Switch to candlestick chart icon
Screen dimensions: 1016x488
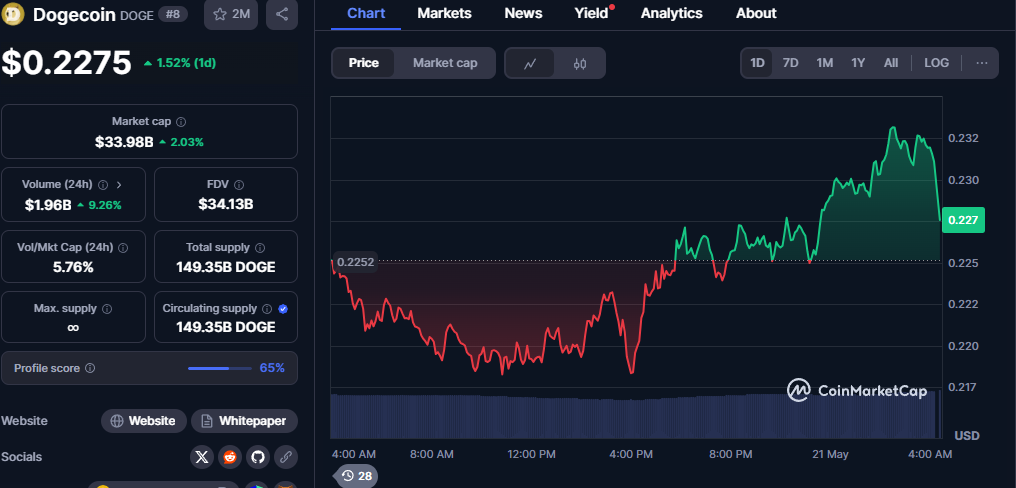click(580, 63)
